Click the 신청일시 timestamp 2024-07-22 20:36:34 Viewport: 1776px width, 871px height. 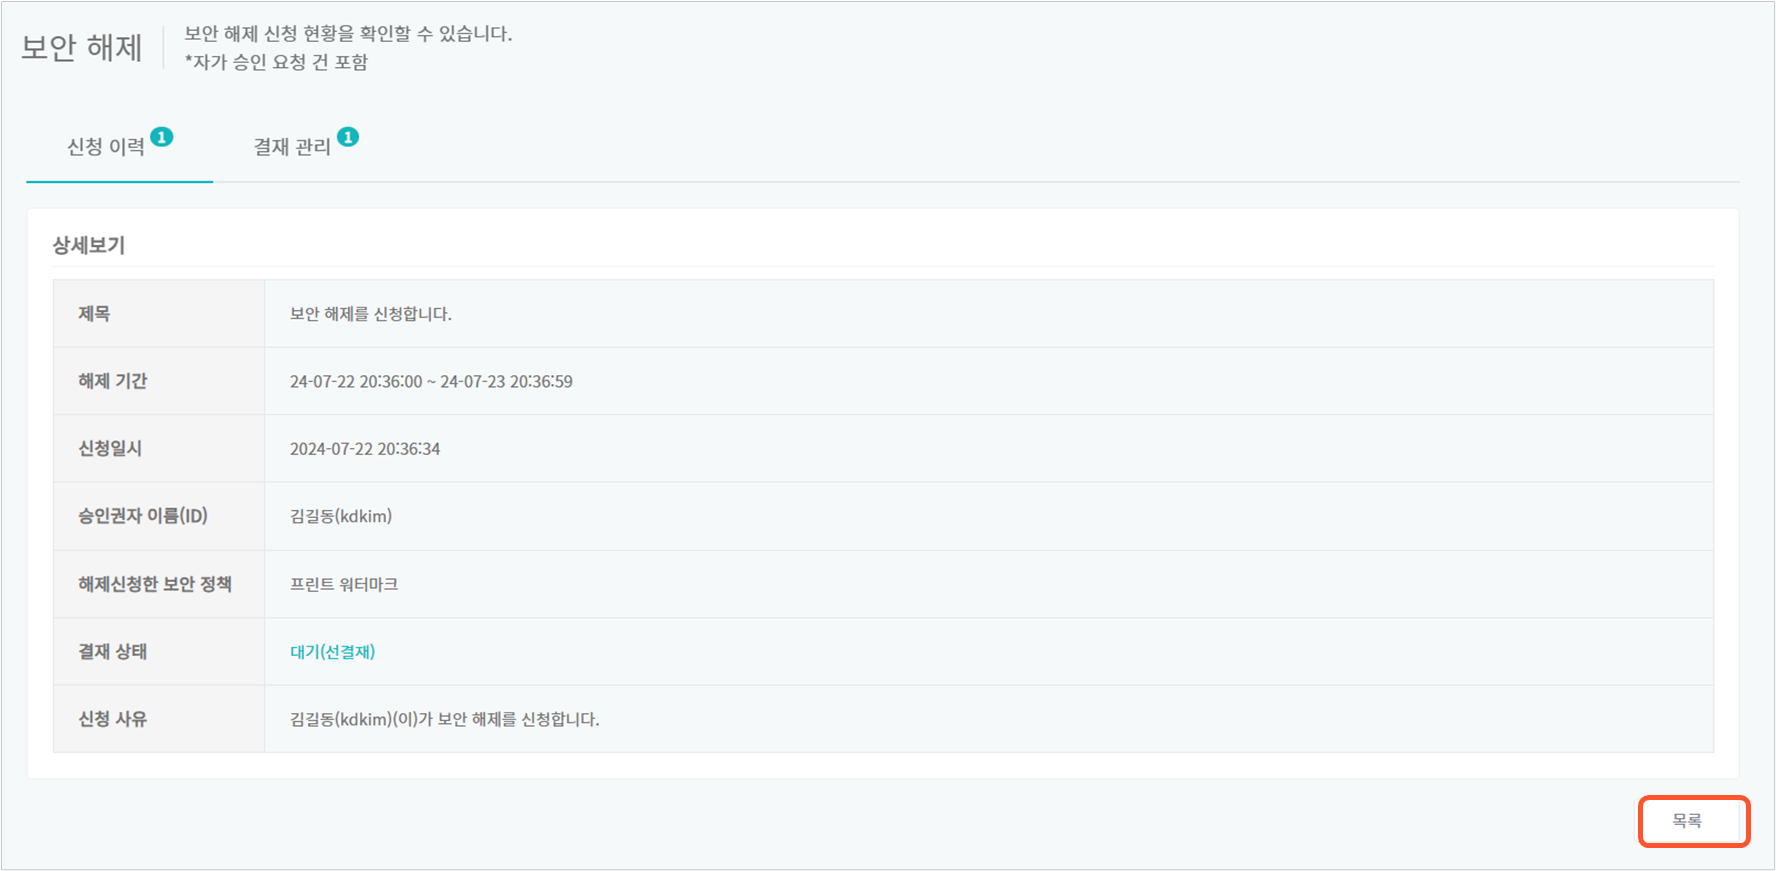point(365,449)
